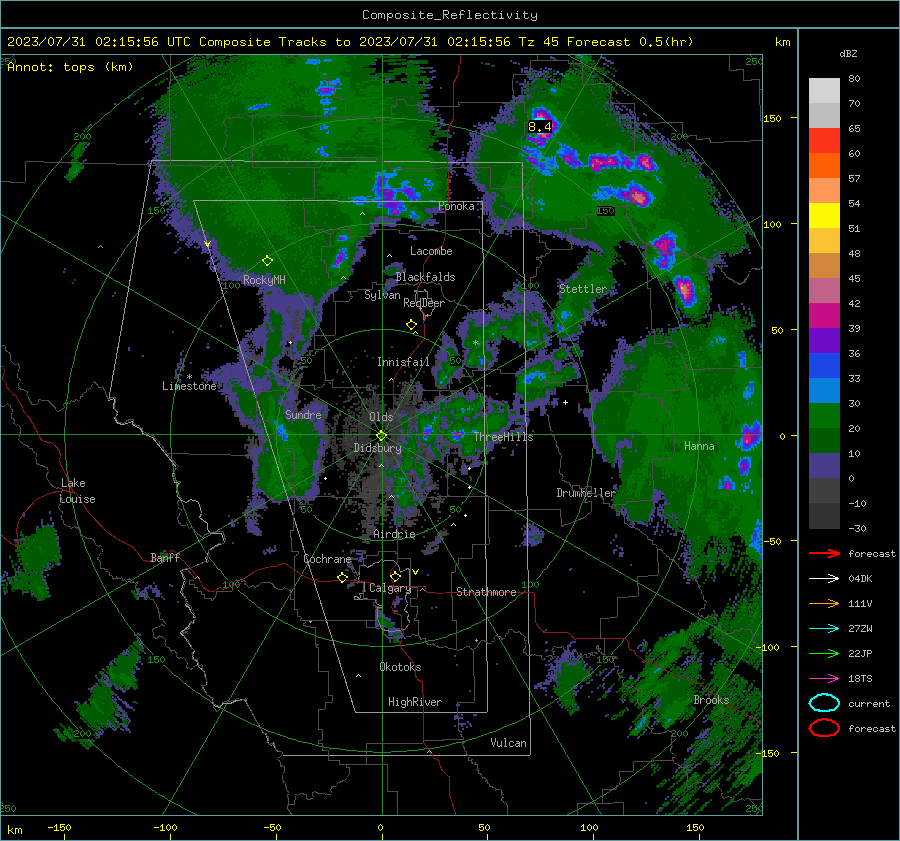
Task: Click the Lacombe label
Action: point(431,251)
